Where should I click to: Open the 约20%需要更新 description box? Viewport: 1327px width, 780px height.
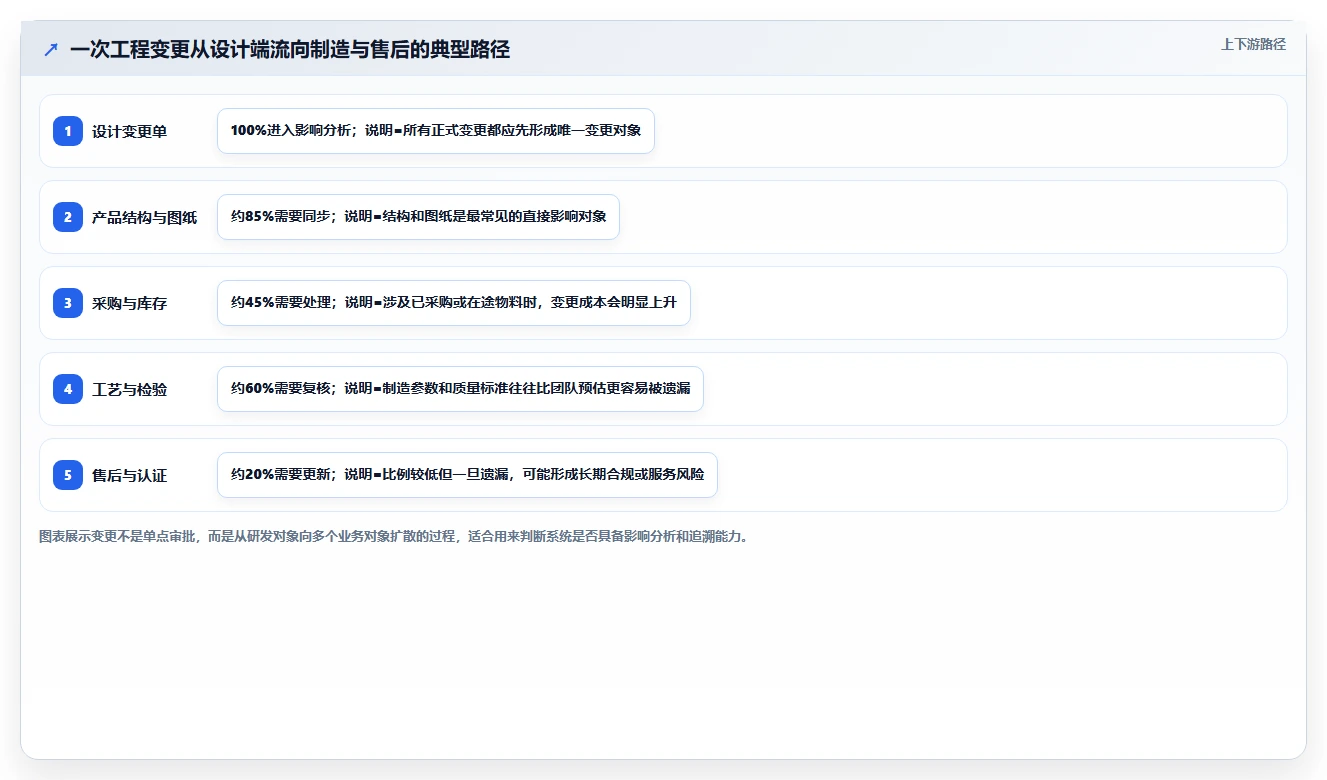coord(467,475)
